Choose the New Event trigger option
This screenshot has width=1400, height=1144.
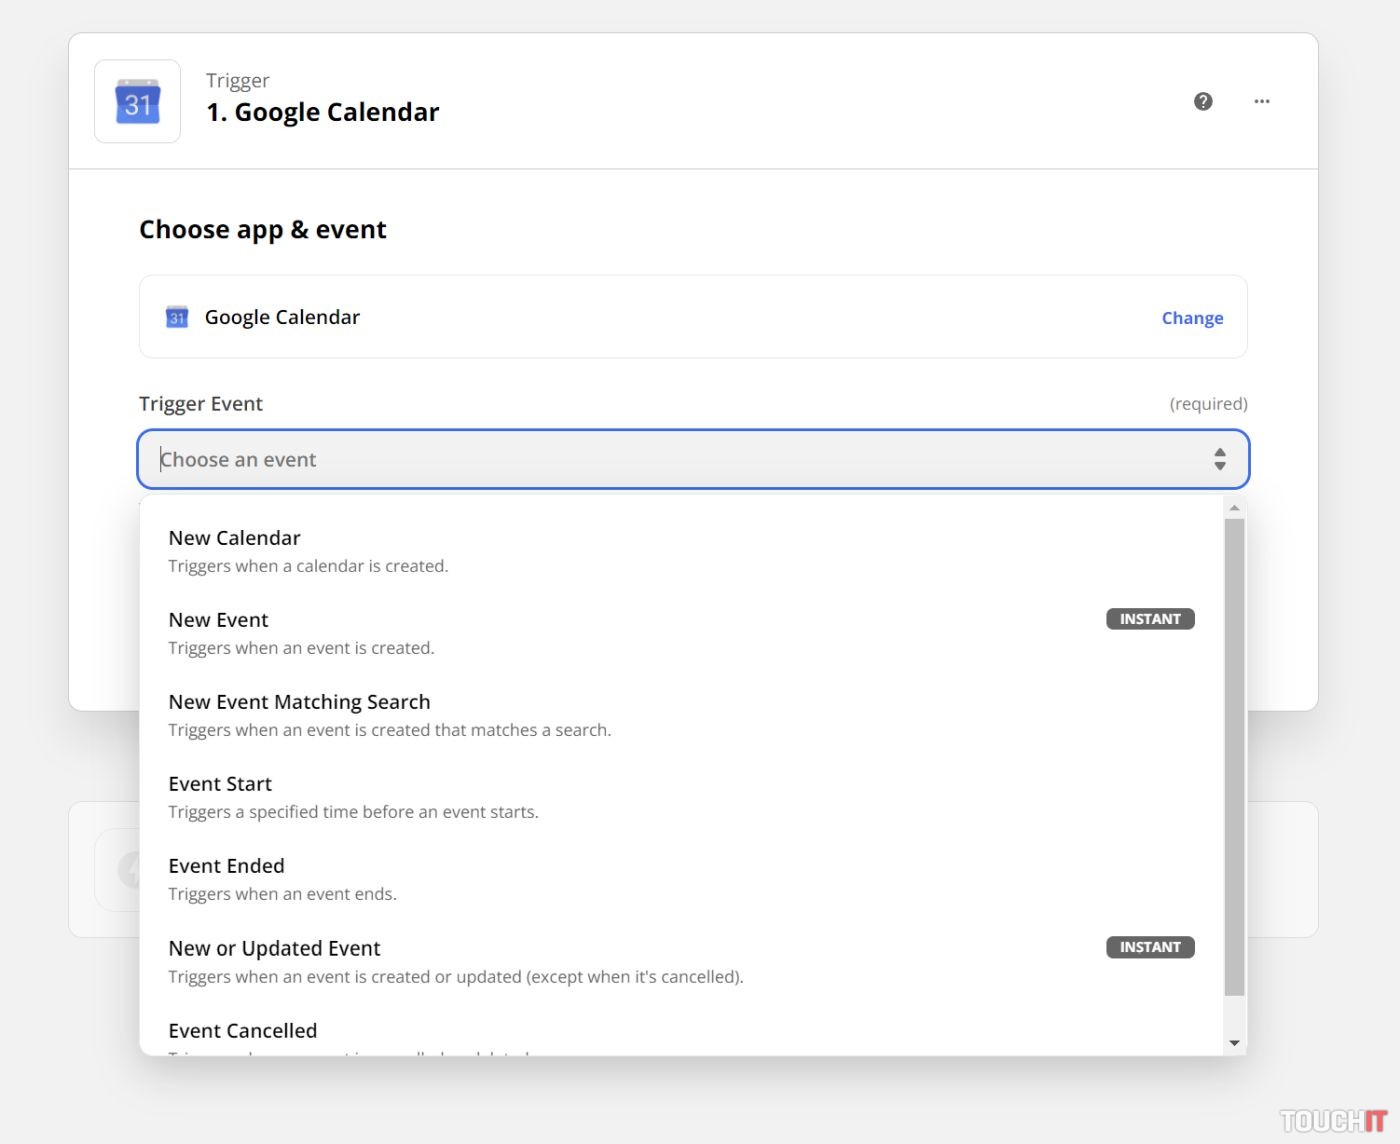219,620
